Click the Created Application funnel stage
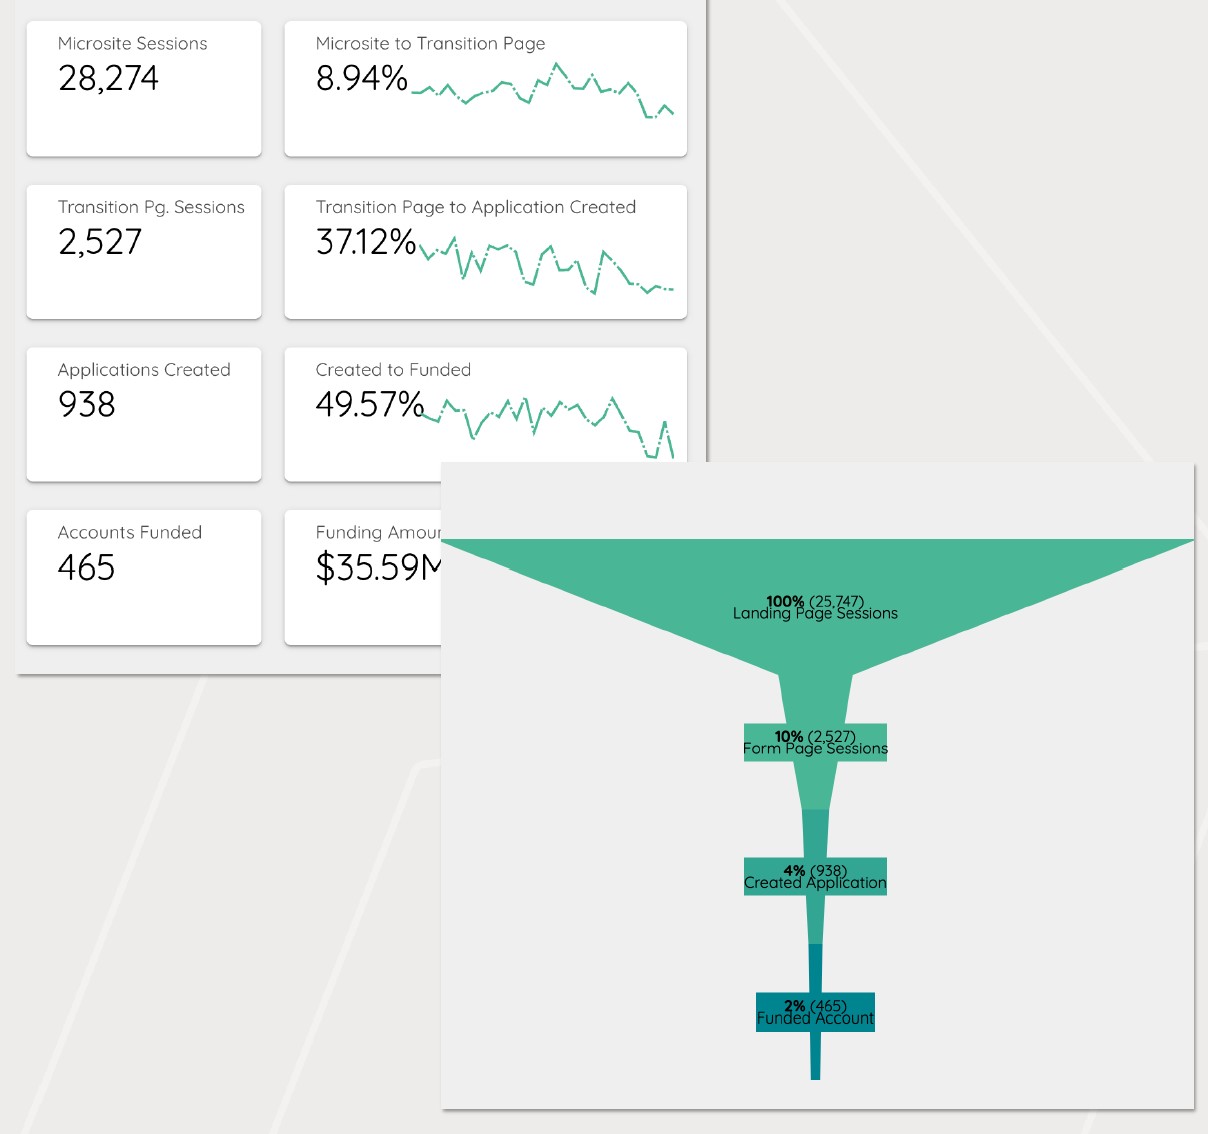Viewport: 1208px width, 1134px height. coord(815,876)
